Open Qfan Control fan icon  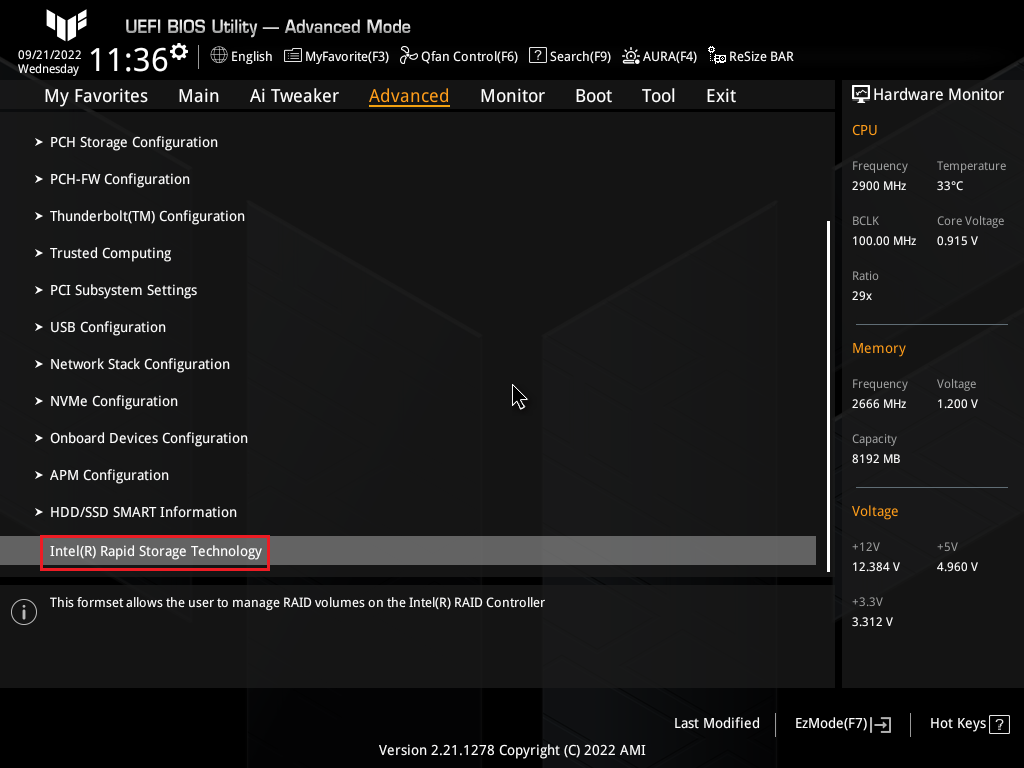[x=409, y=56]
